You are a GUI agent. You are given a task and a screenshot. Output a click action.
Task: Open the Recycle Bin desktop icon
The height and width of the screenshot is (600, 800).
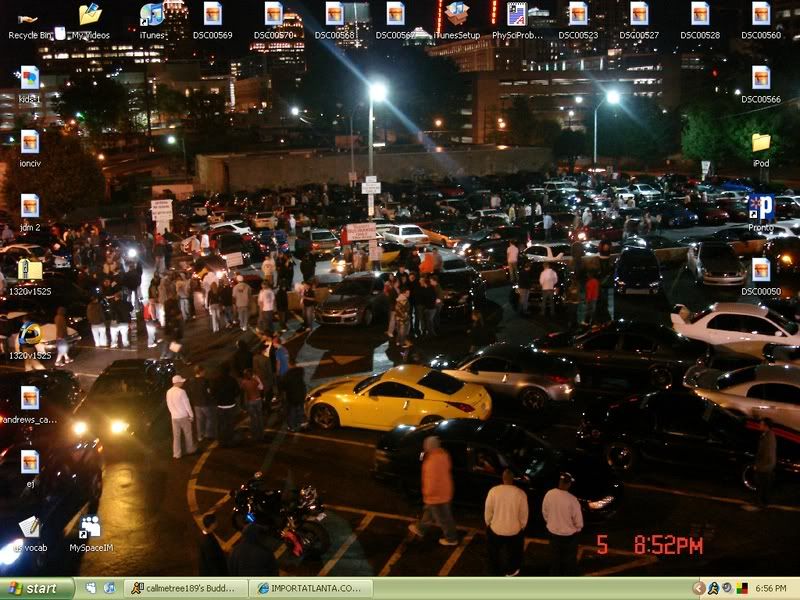tap(27, 17)
